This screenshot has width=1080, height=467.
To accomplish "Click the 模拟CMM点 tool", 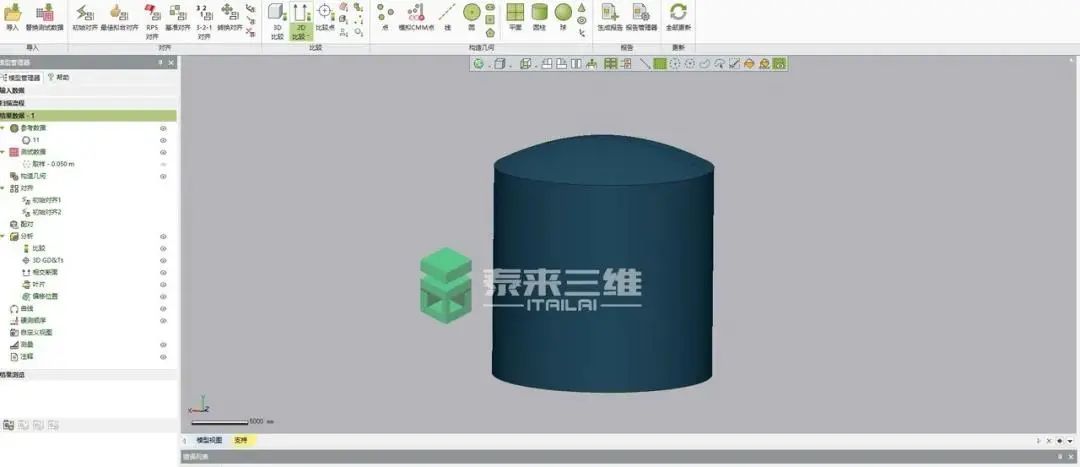I will click(416, 16).
